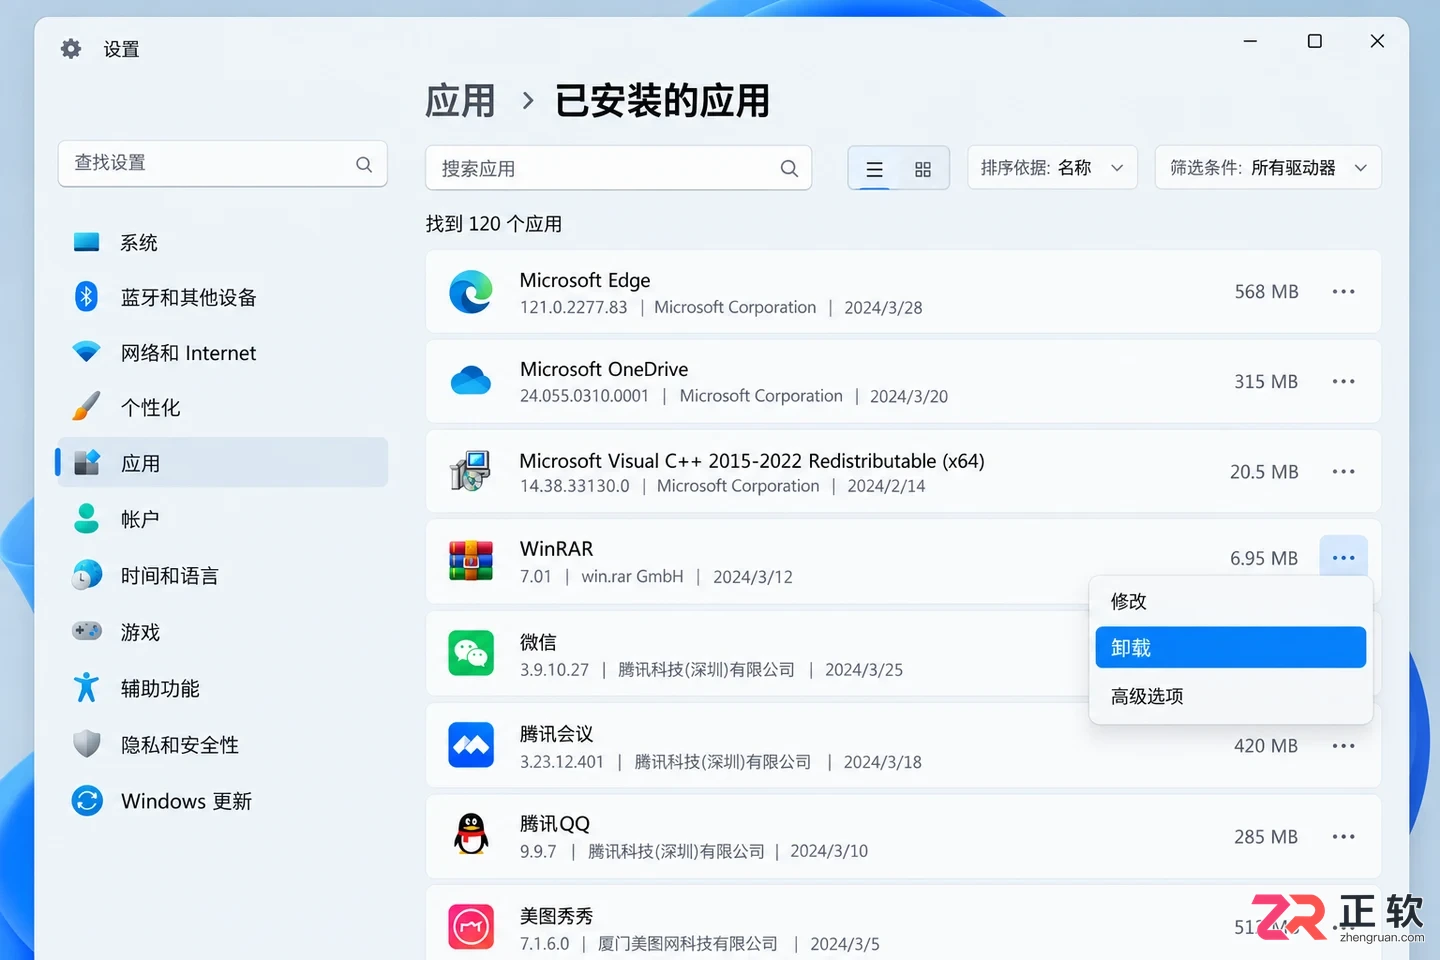This screenshot has width=1440, height=960.
Task: Choose 修改 from the WinRAR menu
Action: pyautogui.click(x=1230, y=601)
